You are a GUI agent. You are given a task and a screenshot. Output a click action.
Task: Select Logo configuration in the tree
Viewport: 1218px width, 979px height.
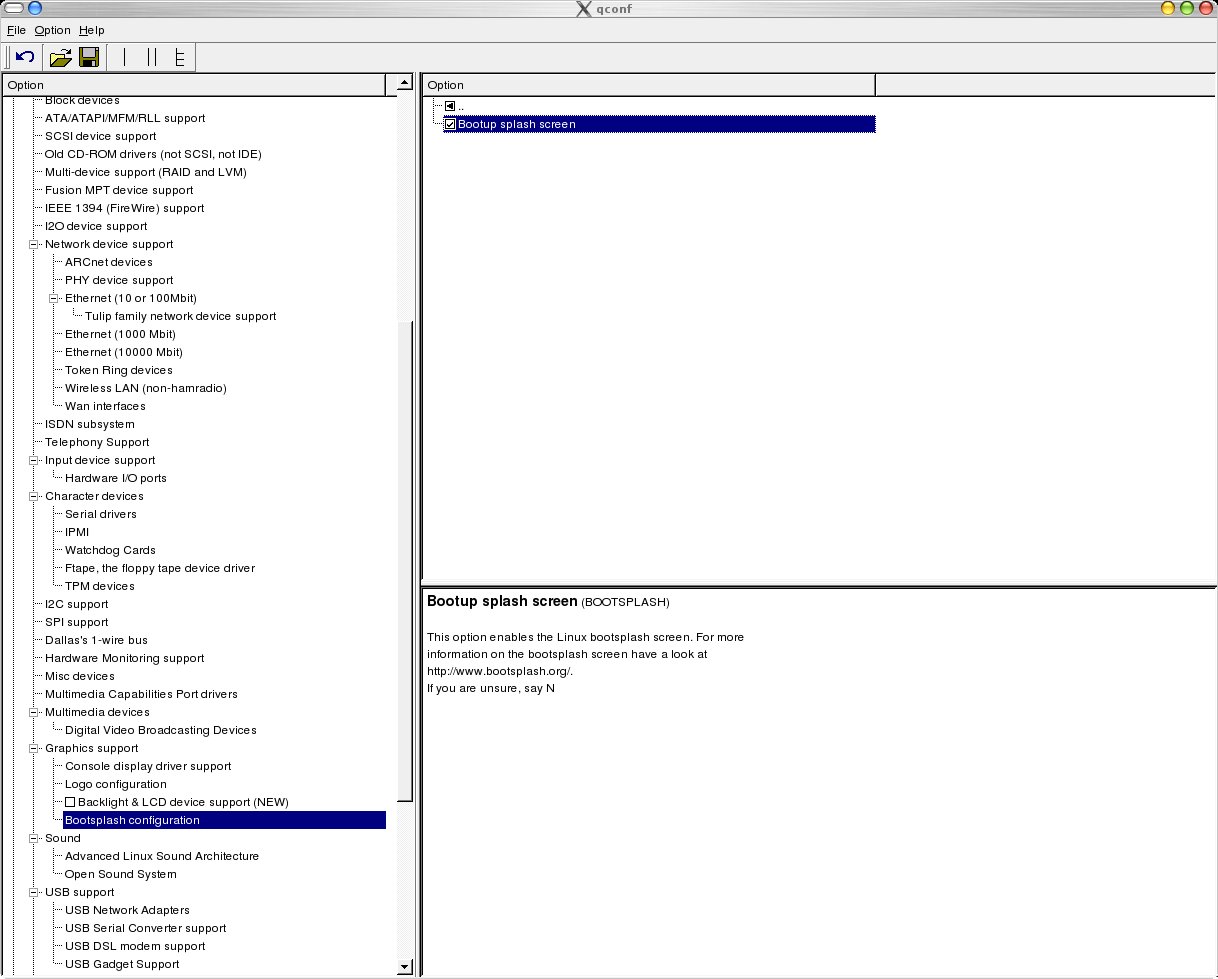click(x=115, y=784)
